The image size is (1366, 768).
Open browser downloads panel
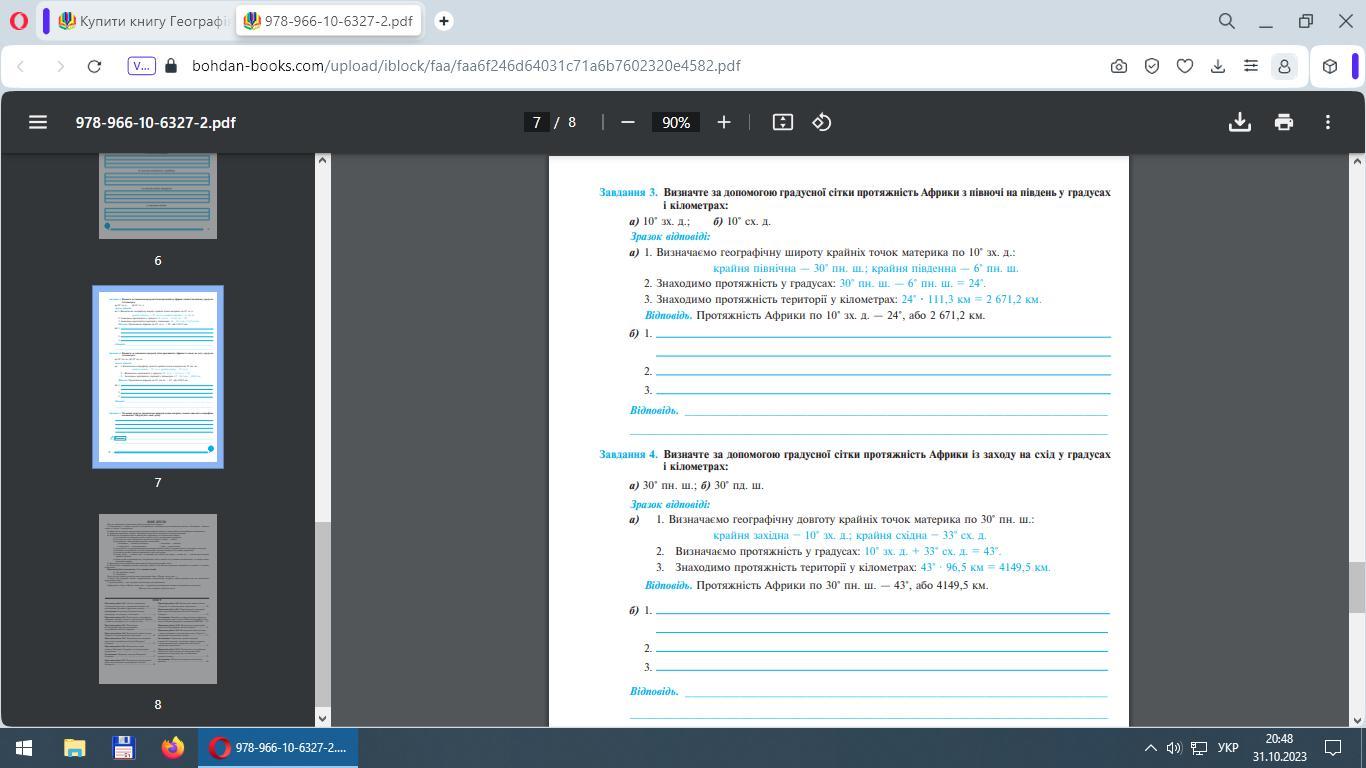tap(1218, 66)
